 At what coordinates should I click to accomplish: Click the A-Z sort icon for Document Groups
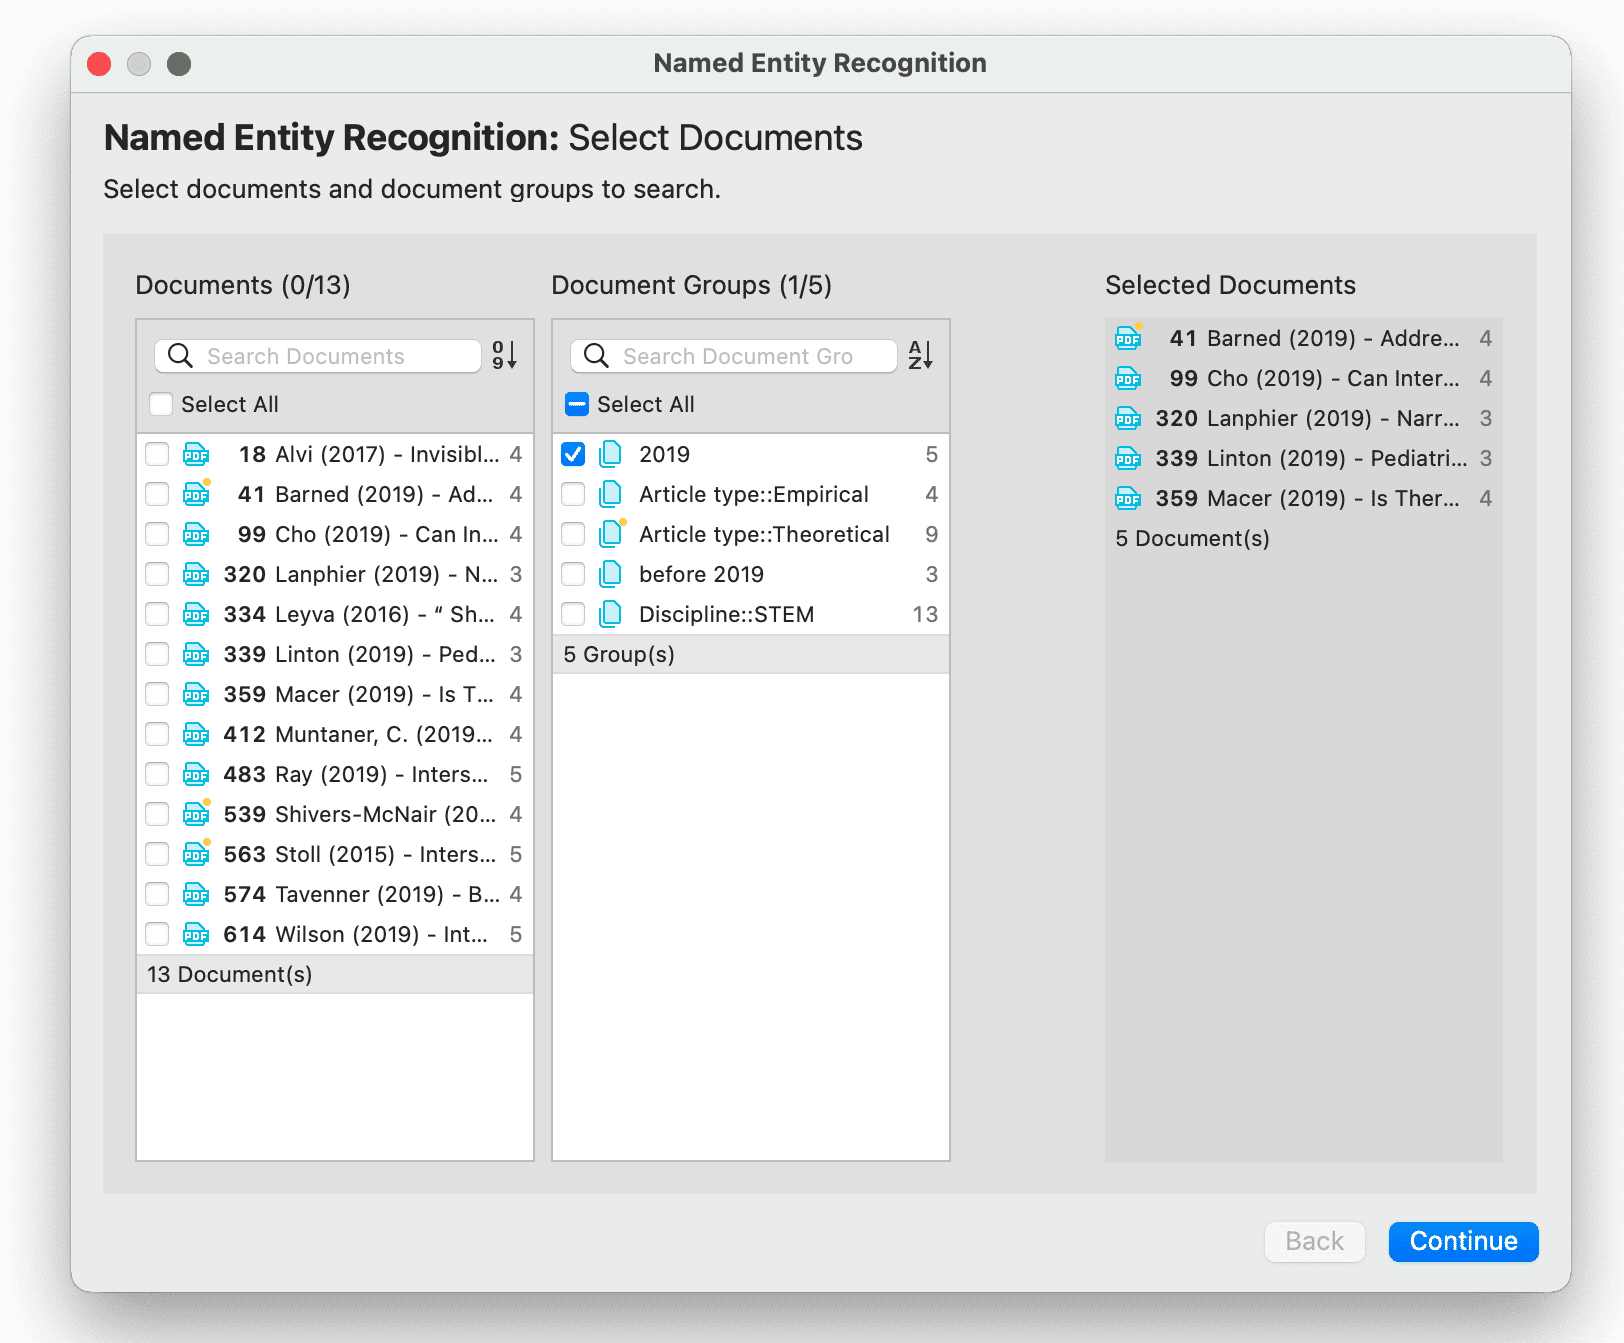click(921, 356)
